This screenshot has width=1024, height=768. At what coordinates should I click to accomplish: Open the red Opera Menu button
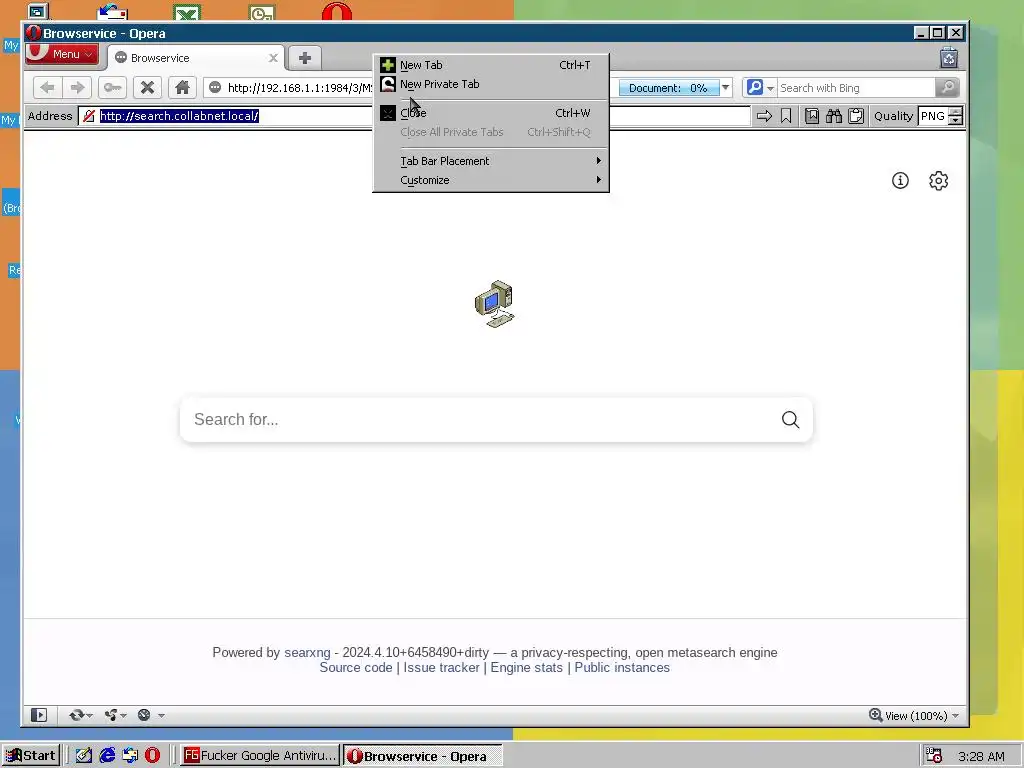[x=62, y=54]
